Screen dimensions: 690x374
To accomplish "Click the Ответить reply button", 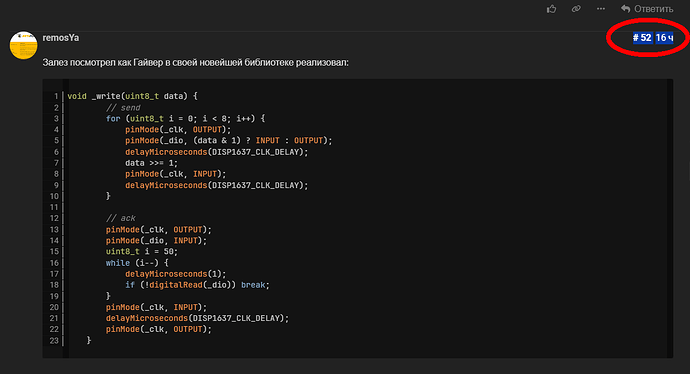I will (647, 9).
